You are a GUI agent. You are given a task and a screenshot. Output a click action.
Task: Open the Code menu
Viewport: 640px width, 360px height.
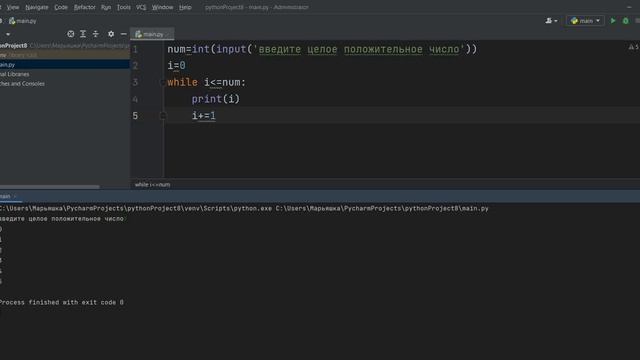[61, 7]
